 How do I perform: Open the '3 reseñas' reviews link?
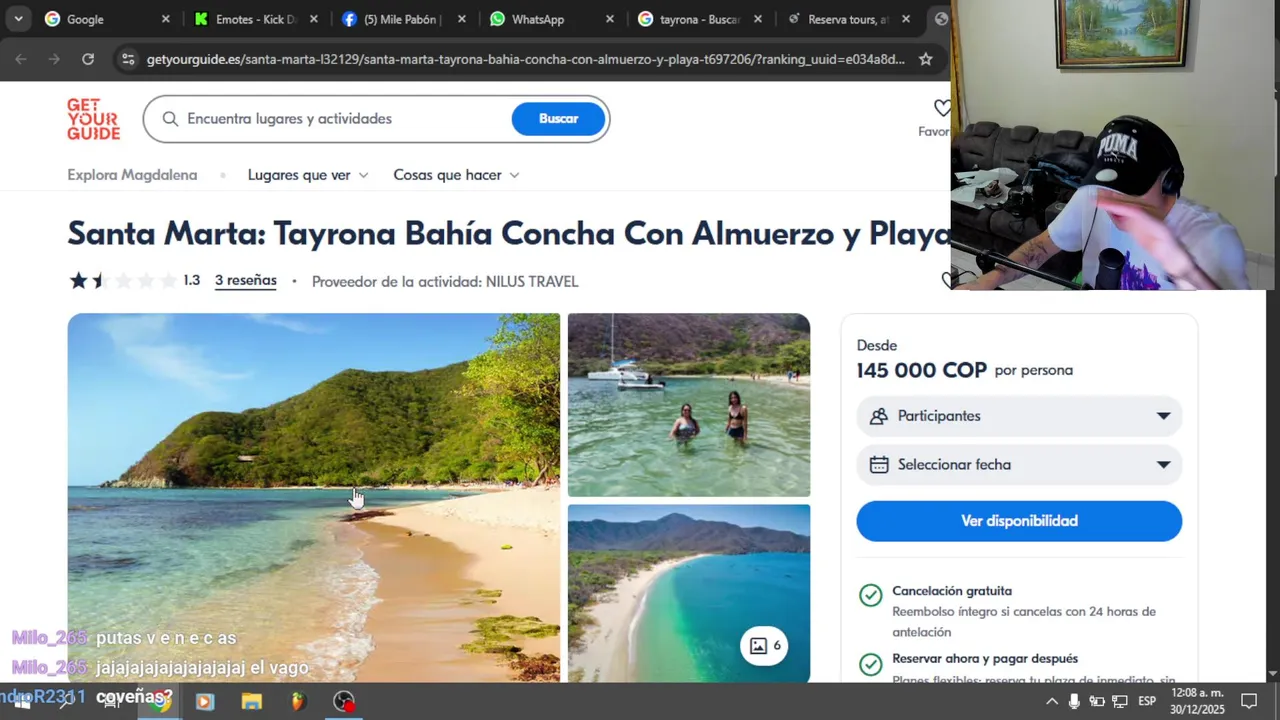[x=246, y=281]
